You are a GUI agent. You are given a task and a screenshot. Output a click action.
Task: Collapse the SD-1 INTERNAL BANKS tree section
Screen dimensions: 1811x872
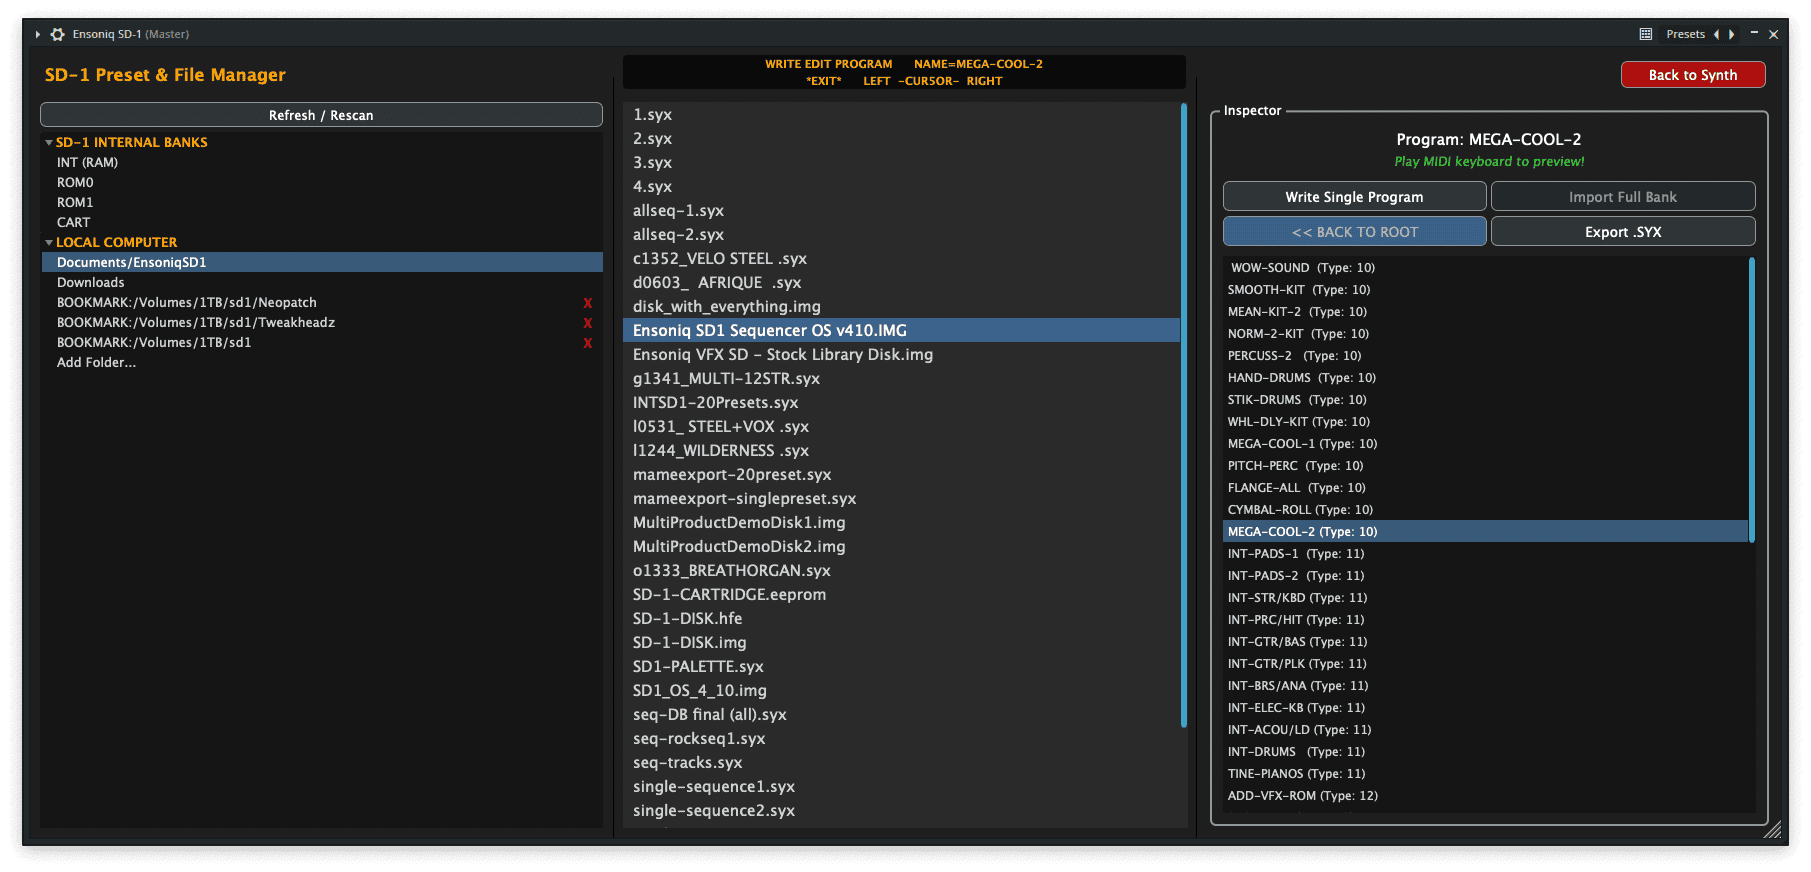pos(49,143)
